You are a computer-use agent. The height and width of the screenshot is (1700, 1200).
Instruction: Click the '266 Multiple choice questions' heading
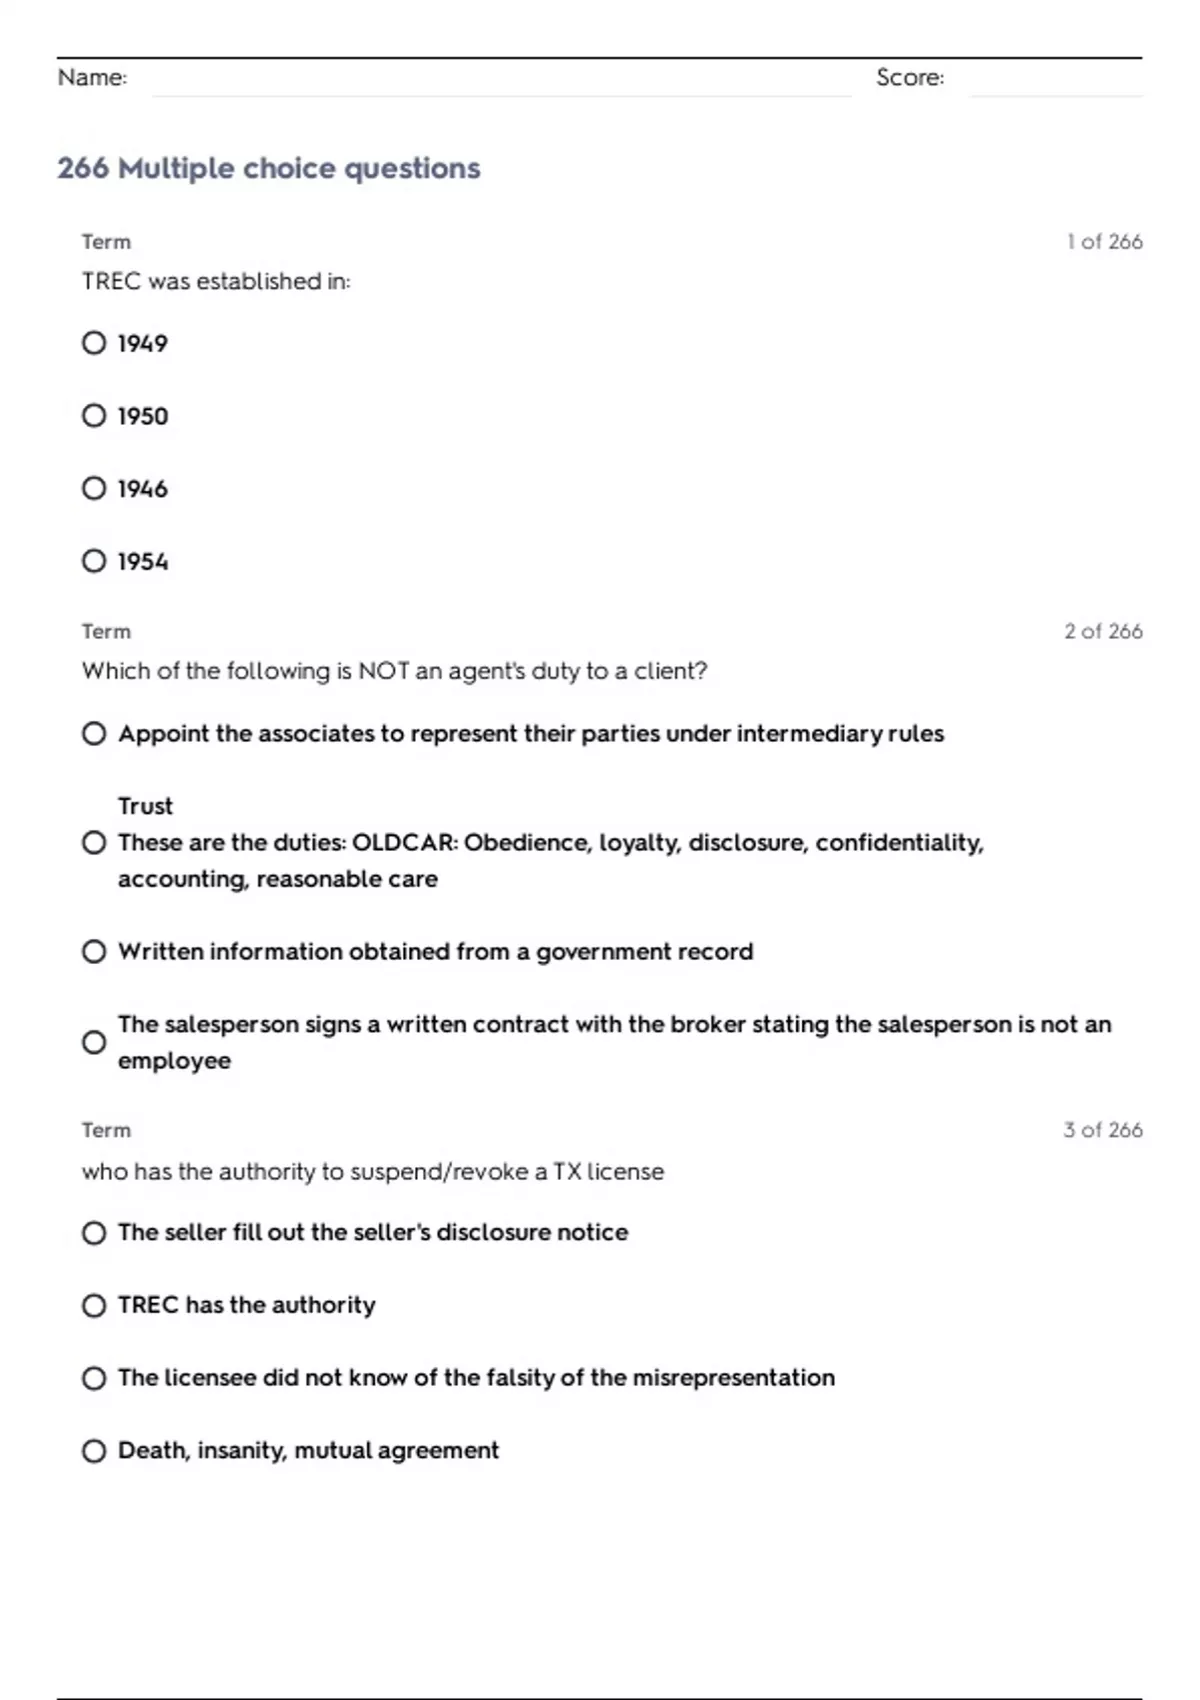(269, 168)
